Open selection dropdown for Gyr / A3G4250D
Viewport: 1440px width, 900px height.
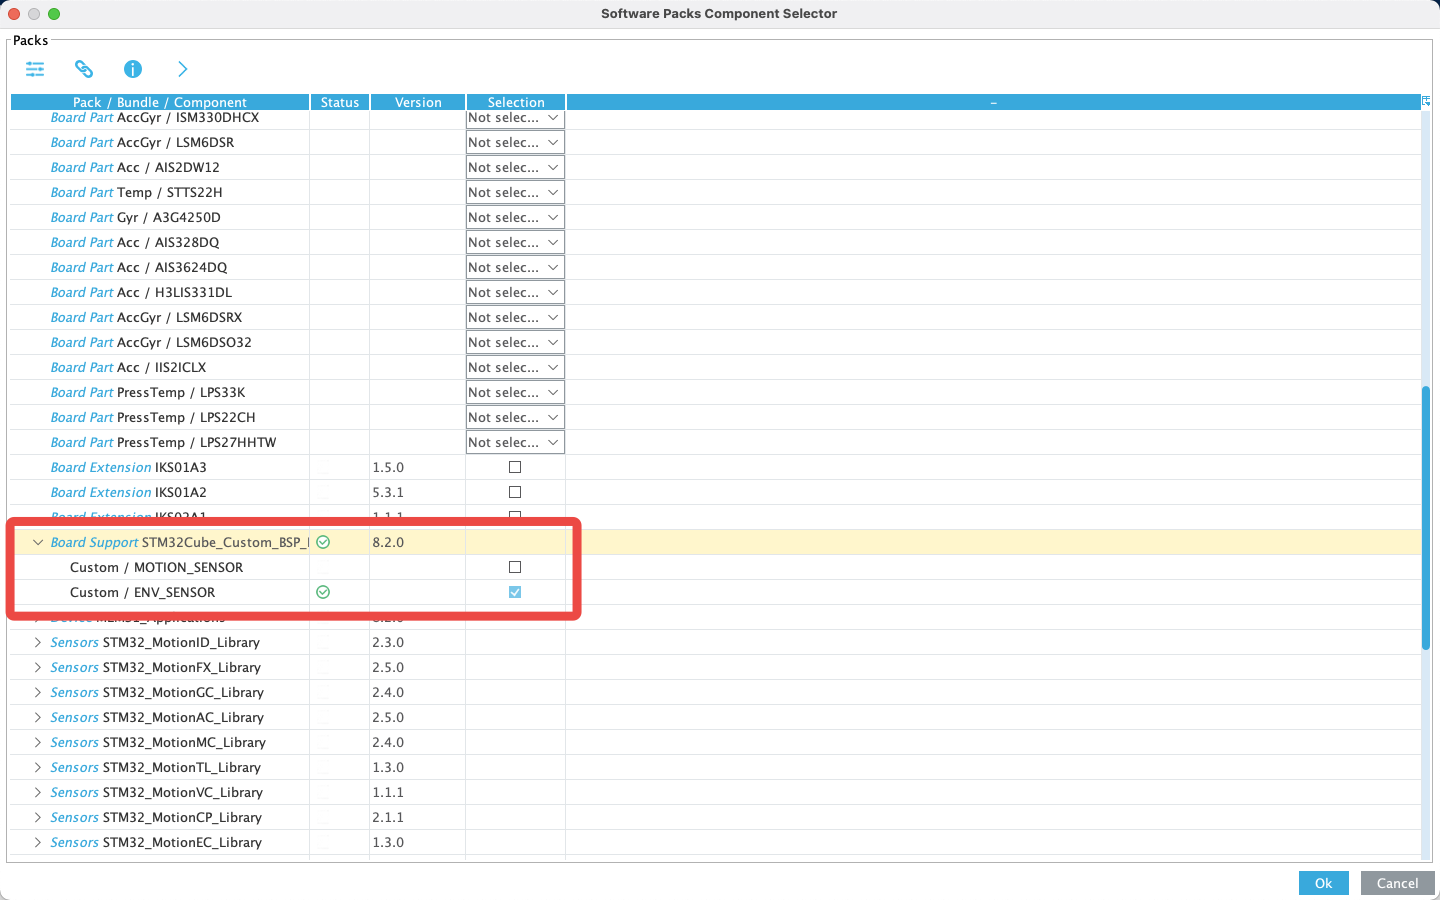point(515,217)
